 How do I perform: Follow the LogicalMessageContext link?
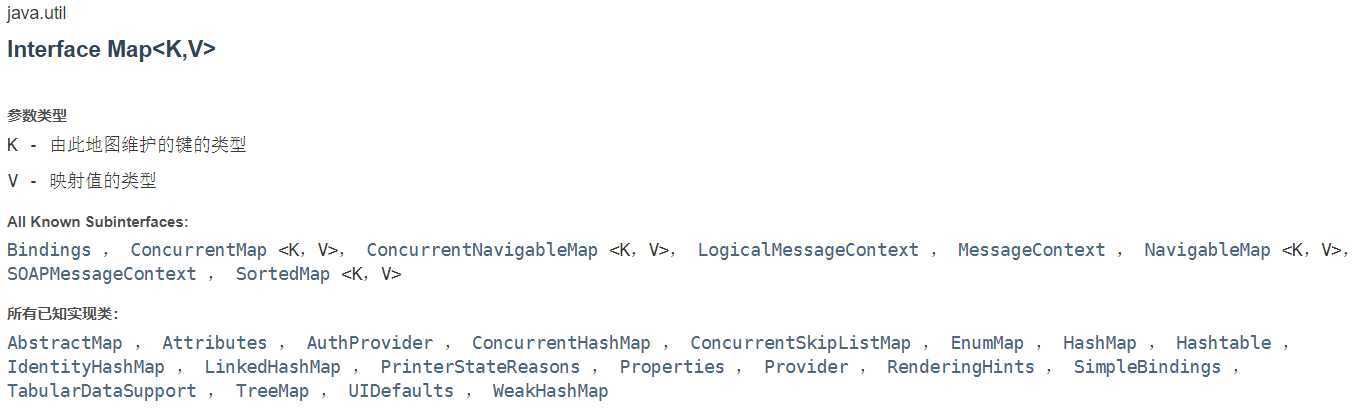click(807, 250)
